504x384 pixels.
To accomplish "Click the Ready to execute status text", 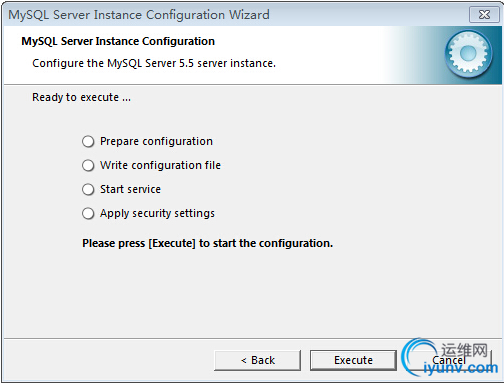I will pos(81,97).
